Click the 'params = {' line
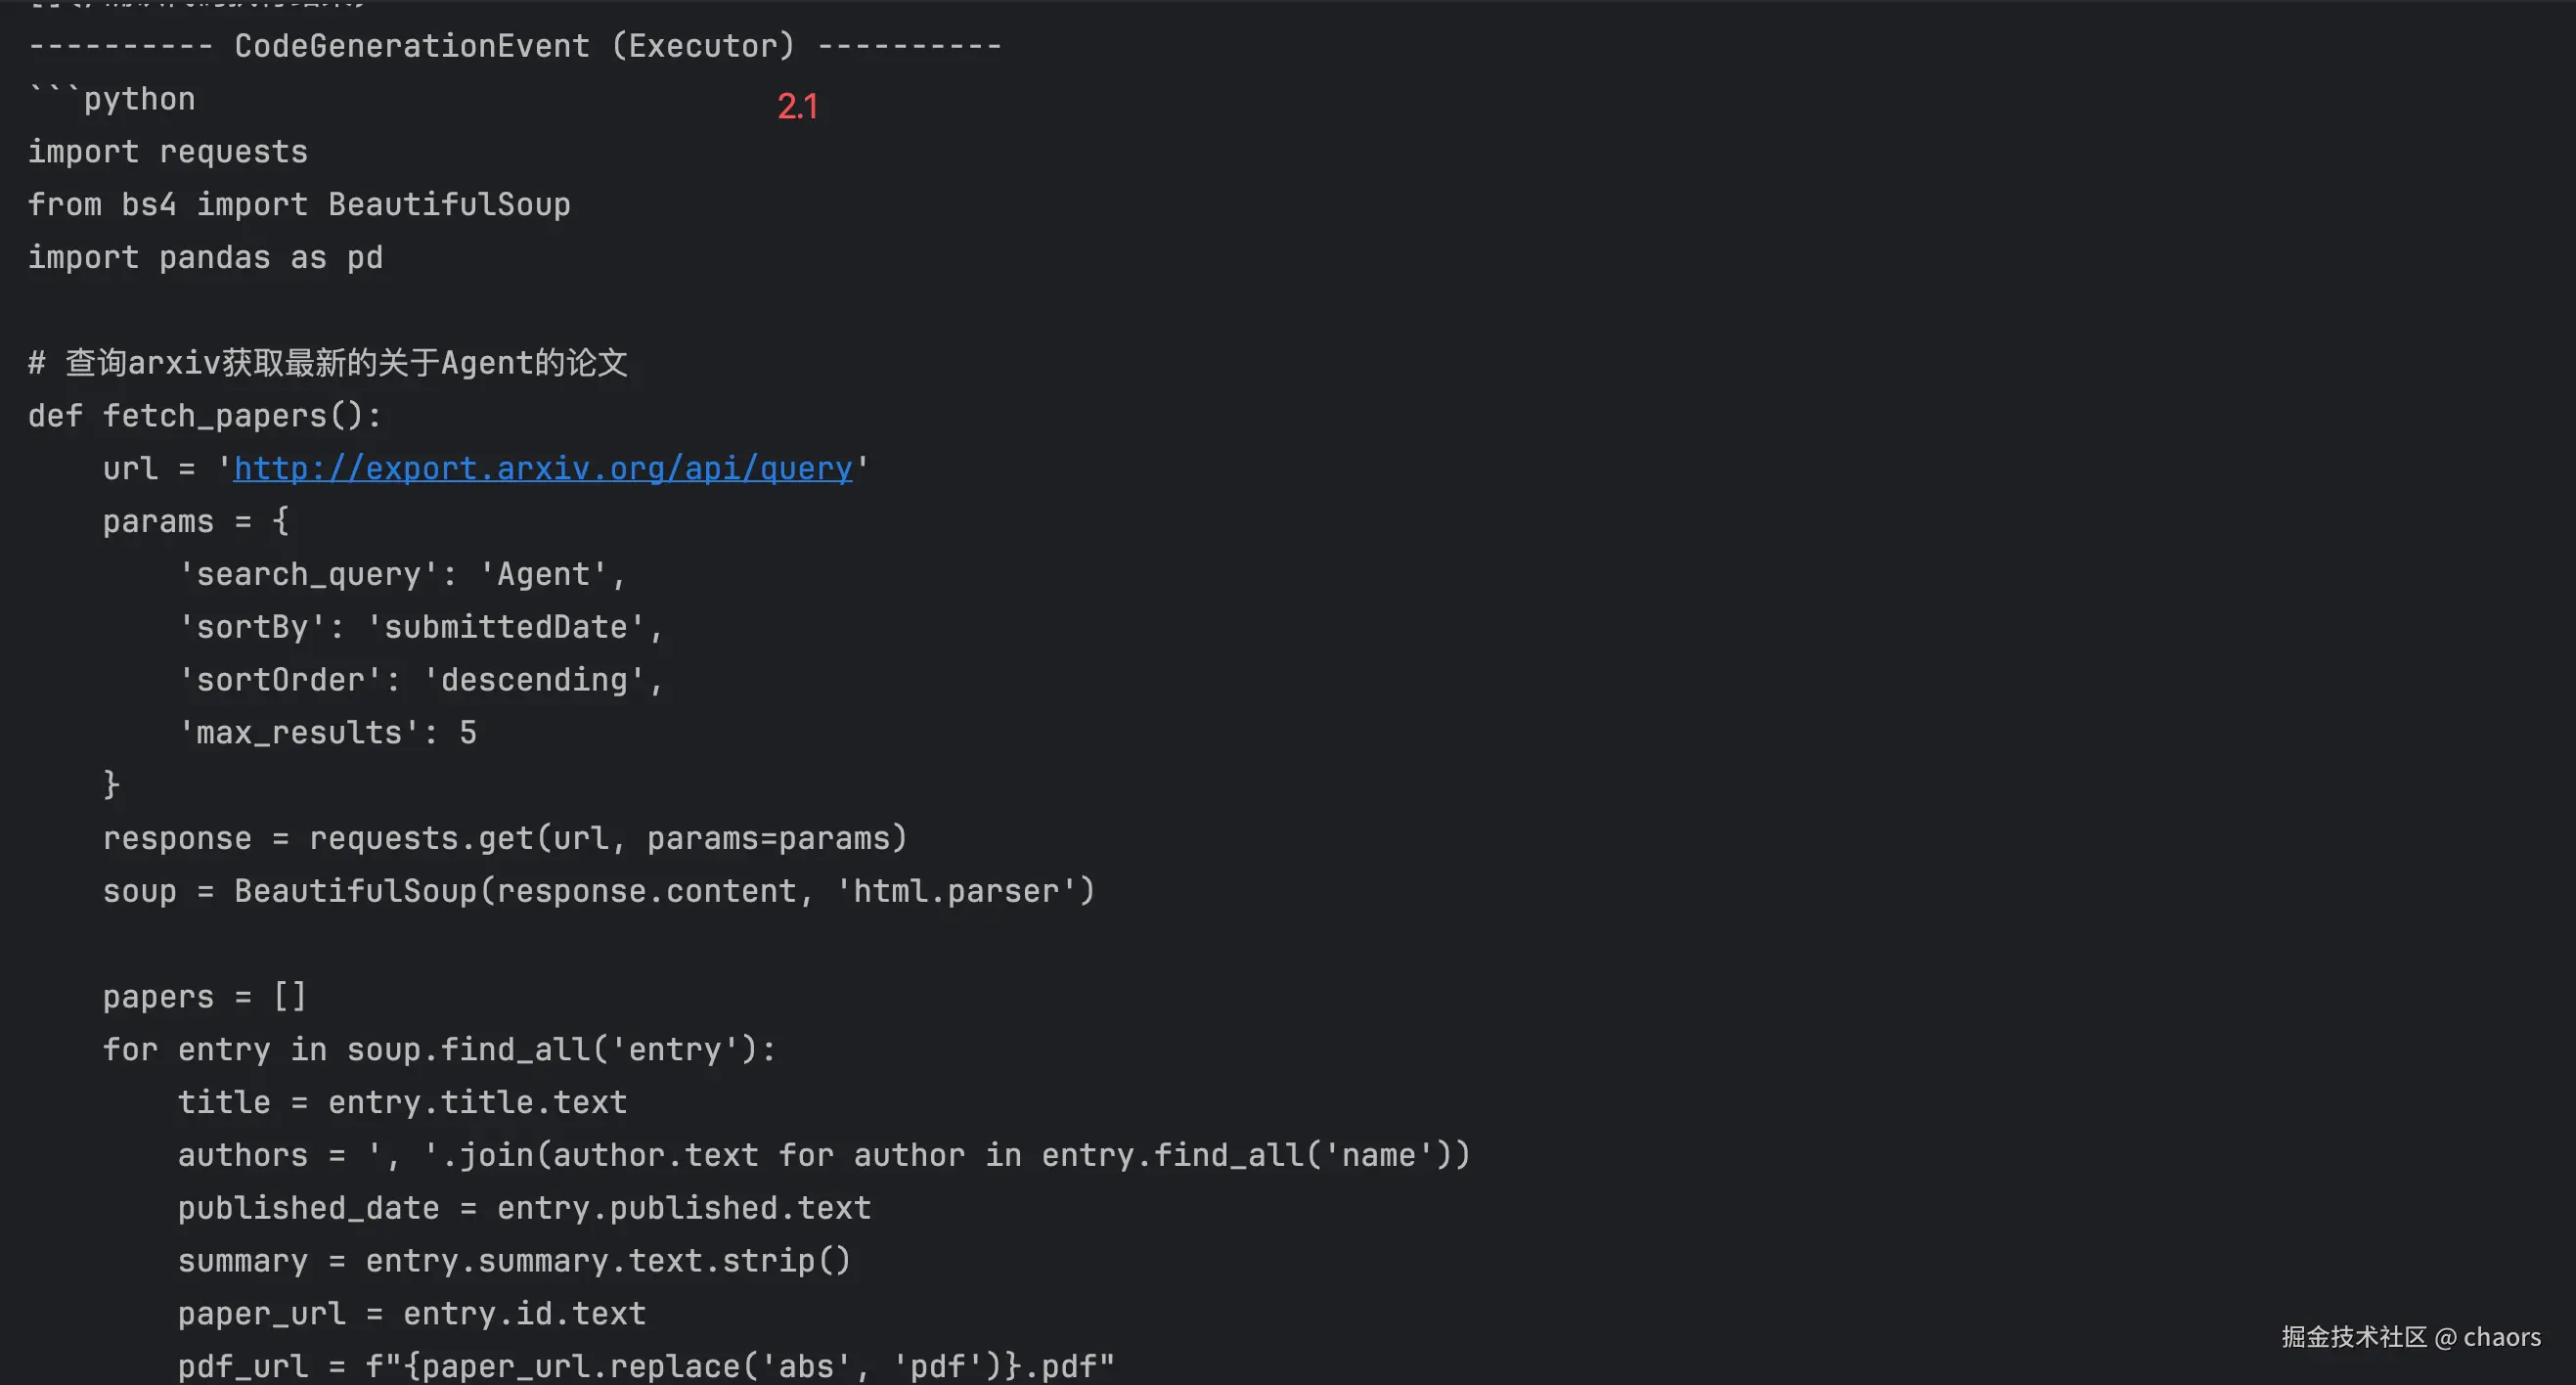The height and width of the screenshot is (1385, 2576). tap(195, 521)
